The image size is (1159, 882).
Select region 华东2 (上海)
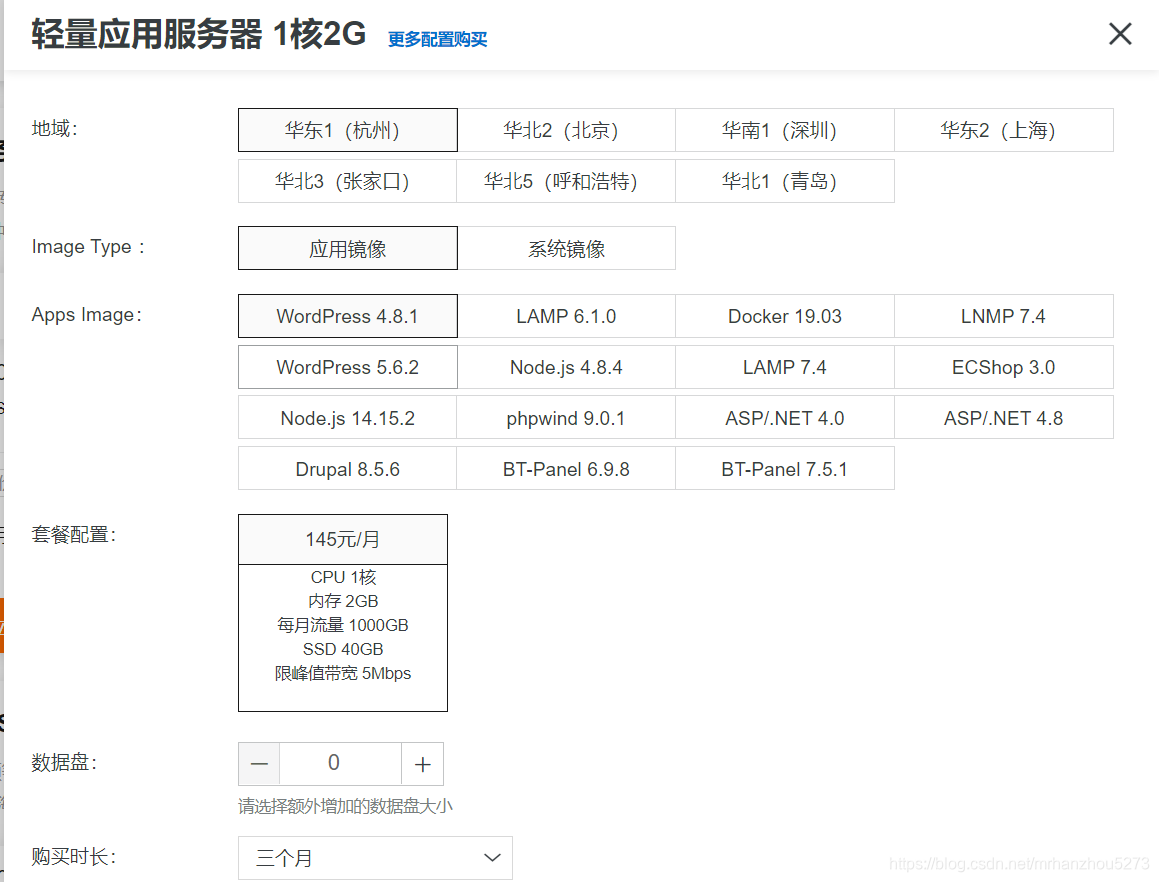click(x=1004, y=130)
